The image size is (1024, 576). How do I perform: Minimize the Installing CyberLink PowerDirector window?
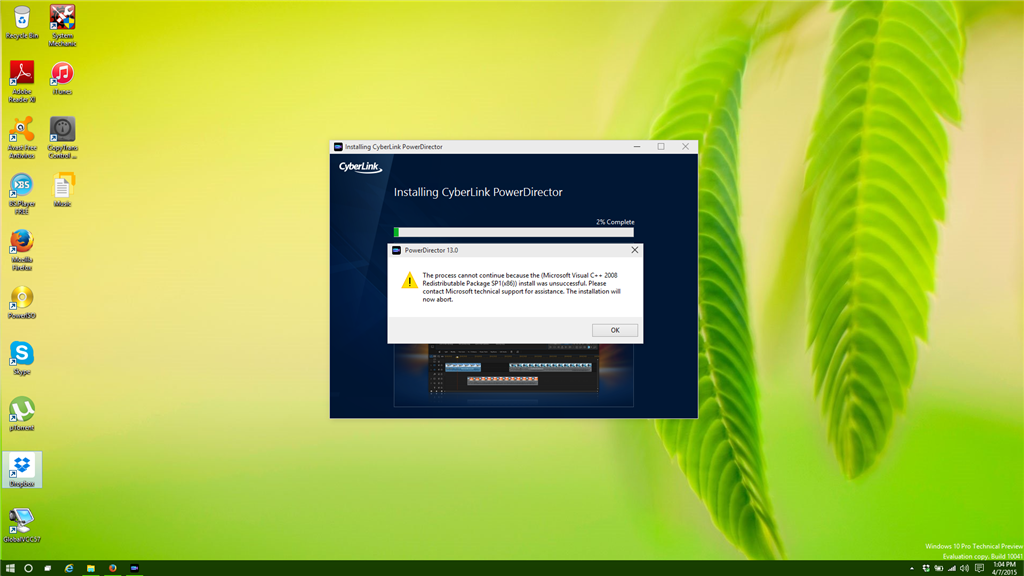pos(637,147)
